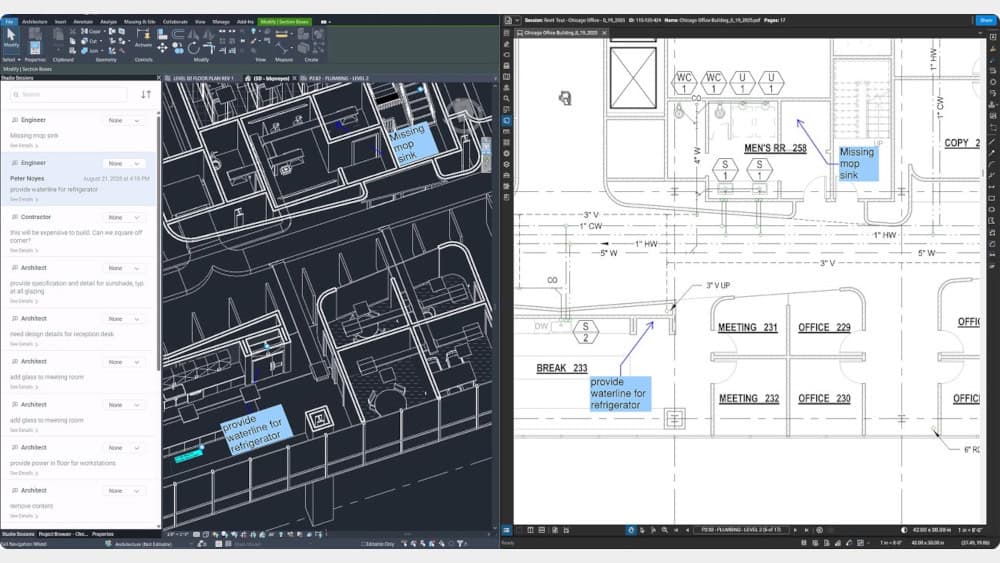Viewport: 1000px width, 563px height.
Task: Select the 'provide waterline for refrigerator' PDF markup
Action: (x=619, y=393)
